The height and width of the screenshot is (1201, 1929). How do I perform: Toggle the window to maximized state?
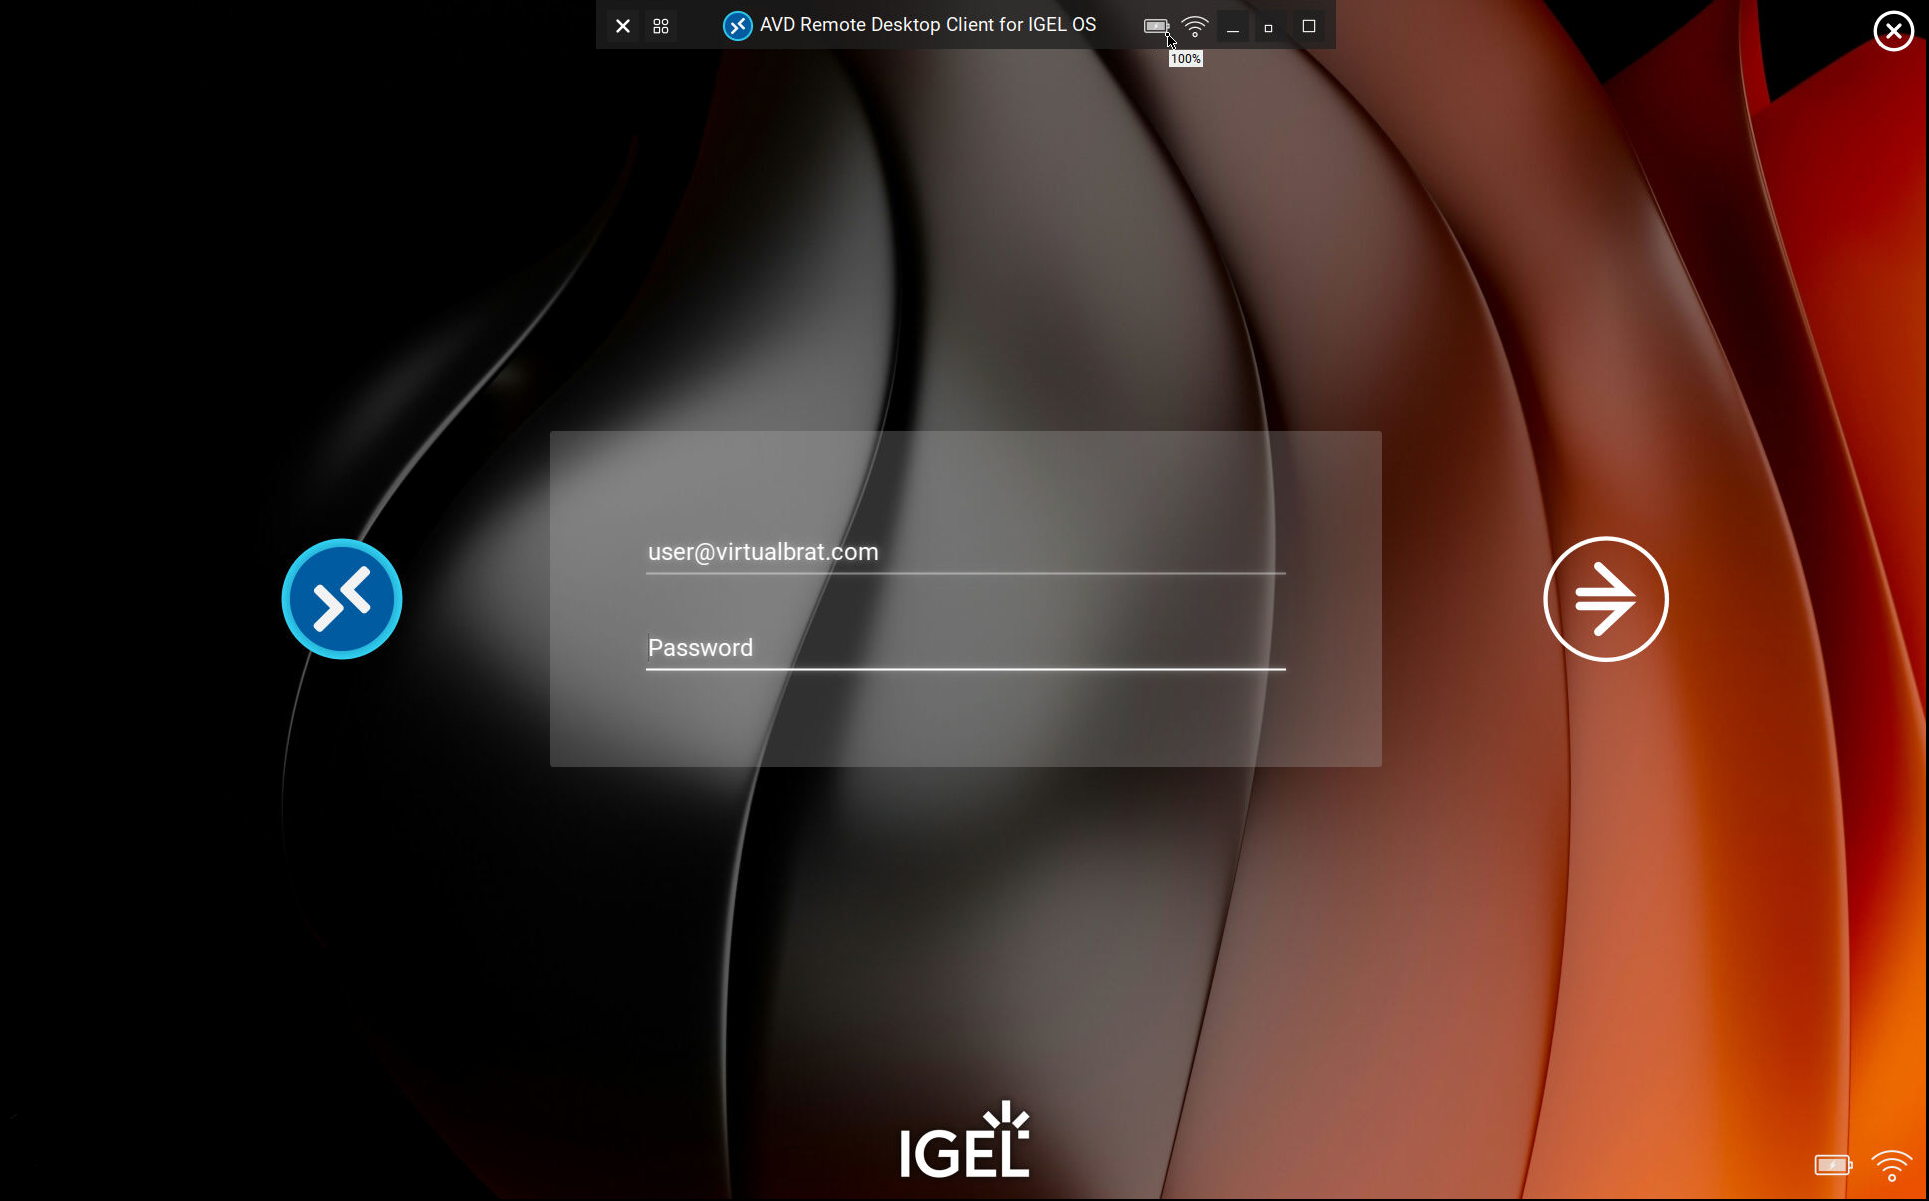tap(1308, 26)
